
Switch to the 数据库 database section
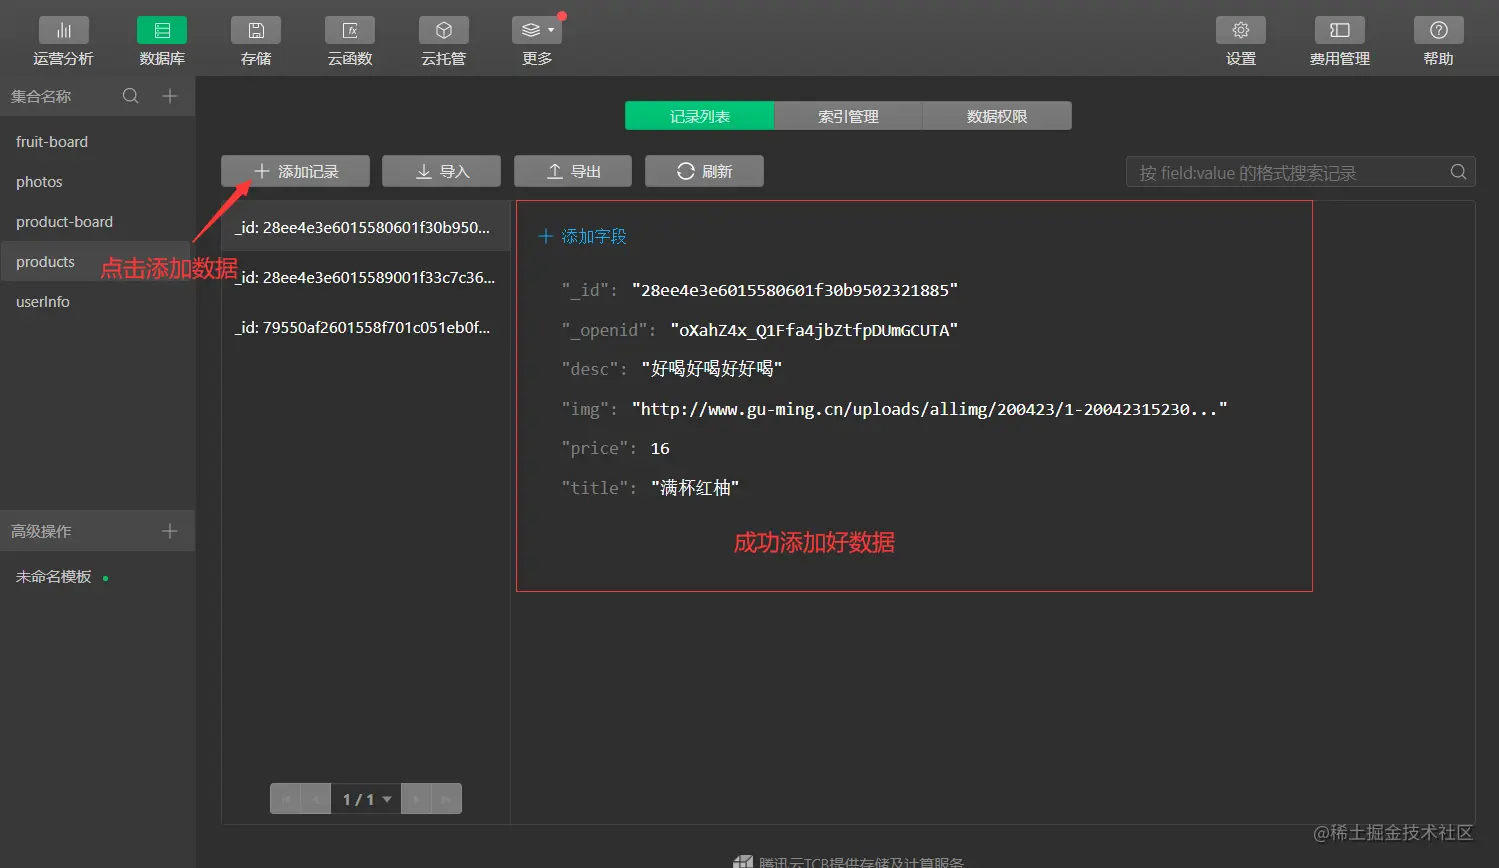[x=162, y=41]
